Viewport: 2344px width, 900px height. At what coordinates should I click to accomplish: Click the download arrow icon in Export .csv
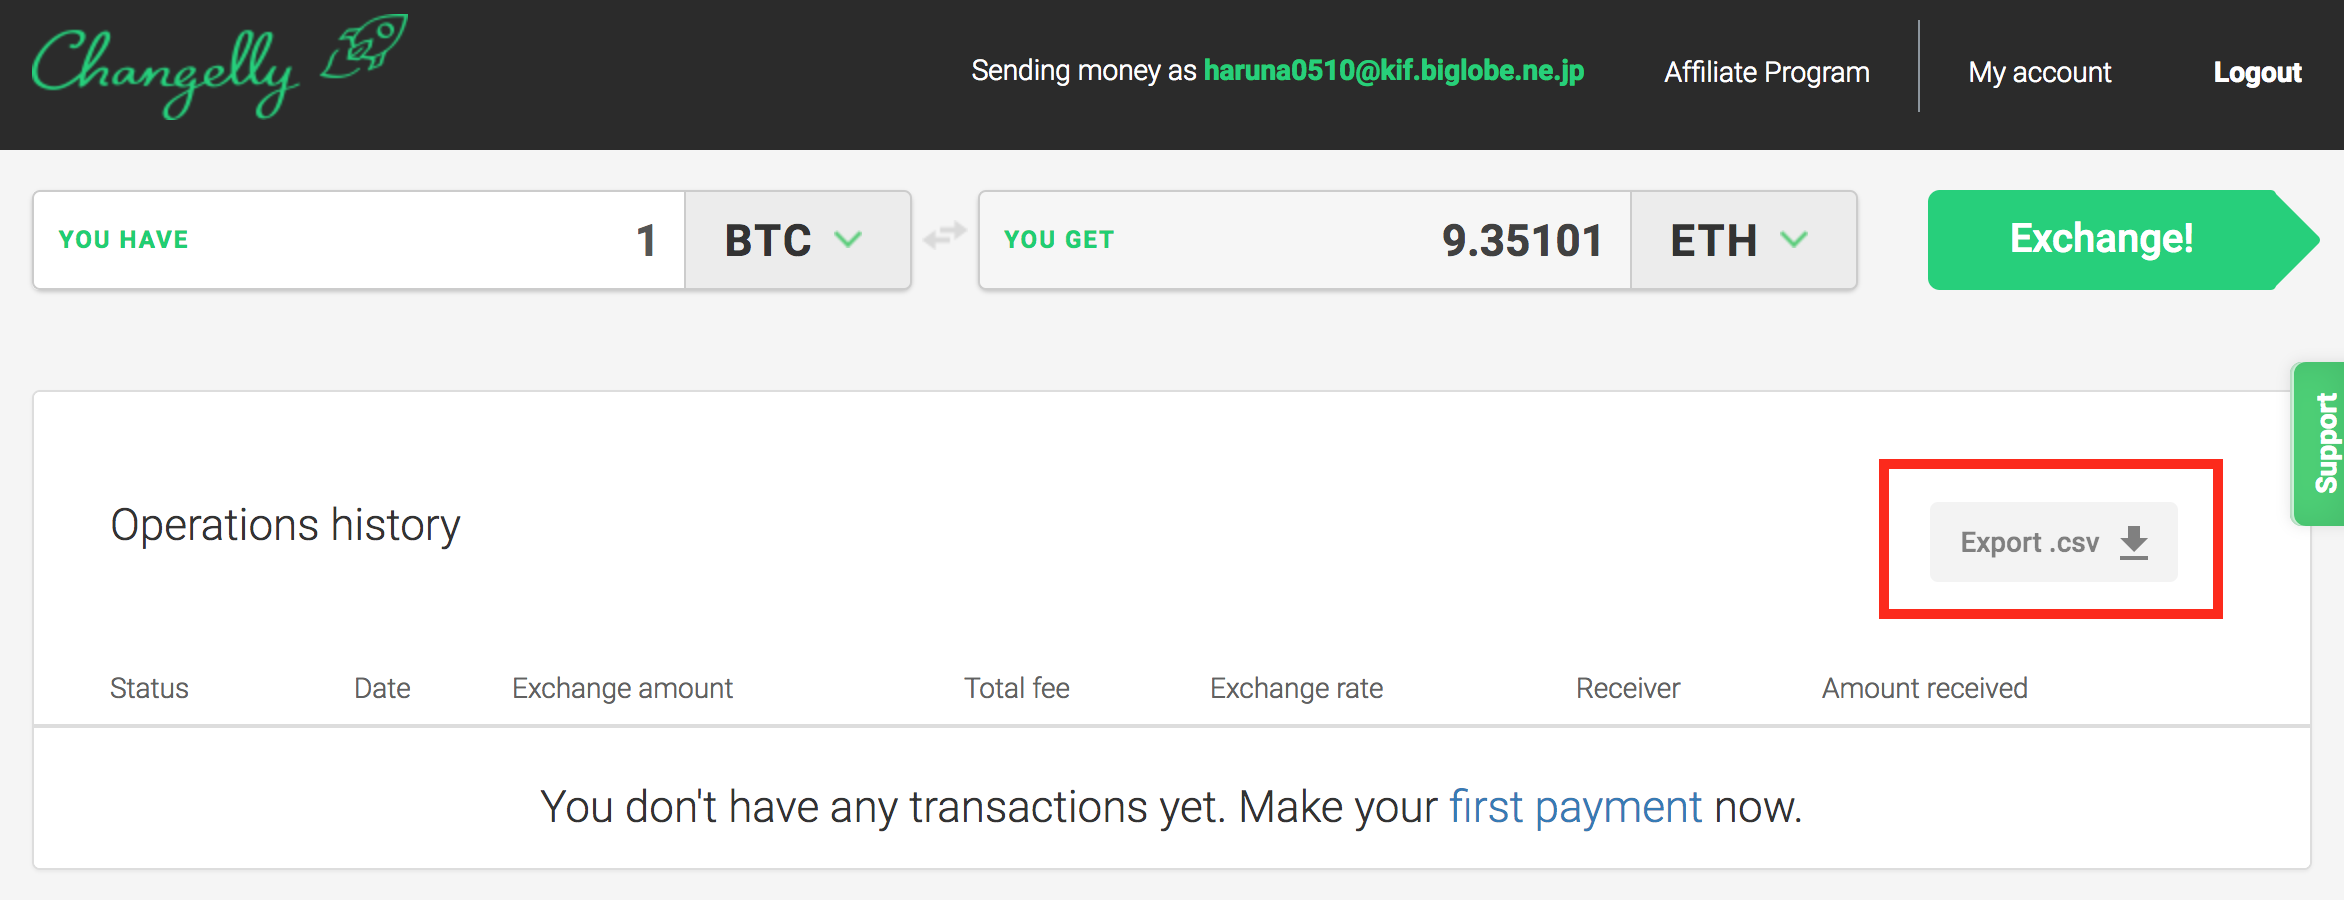click(2134, 543)
